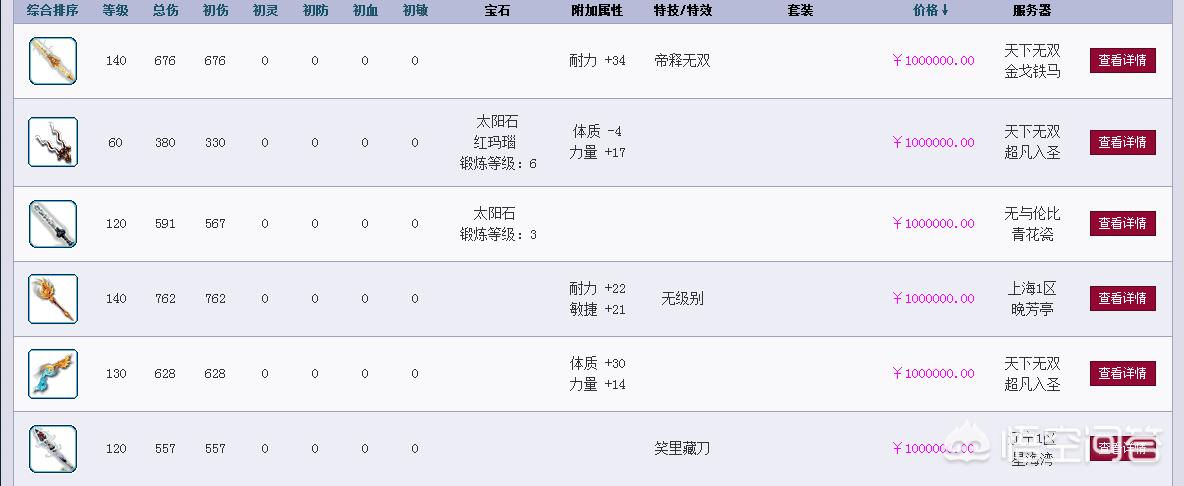1184x486 pixels.
Task: Click 查看详情 for the level 130 item
Action: tap(1122, 373)
